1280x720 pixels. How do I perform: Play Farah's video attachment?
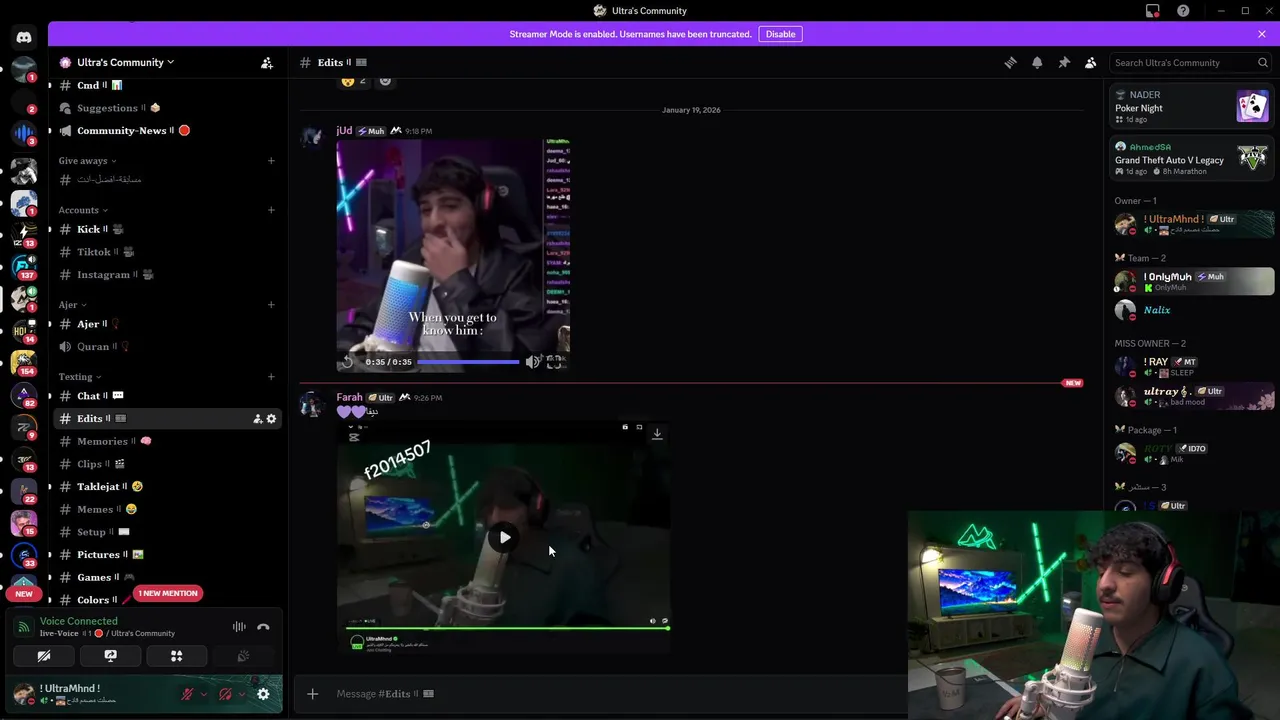505,538
